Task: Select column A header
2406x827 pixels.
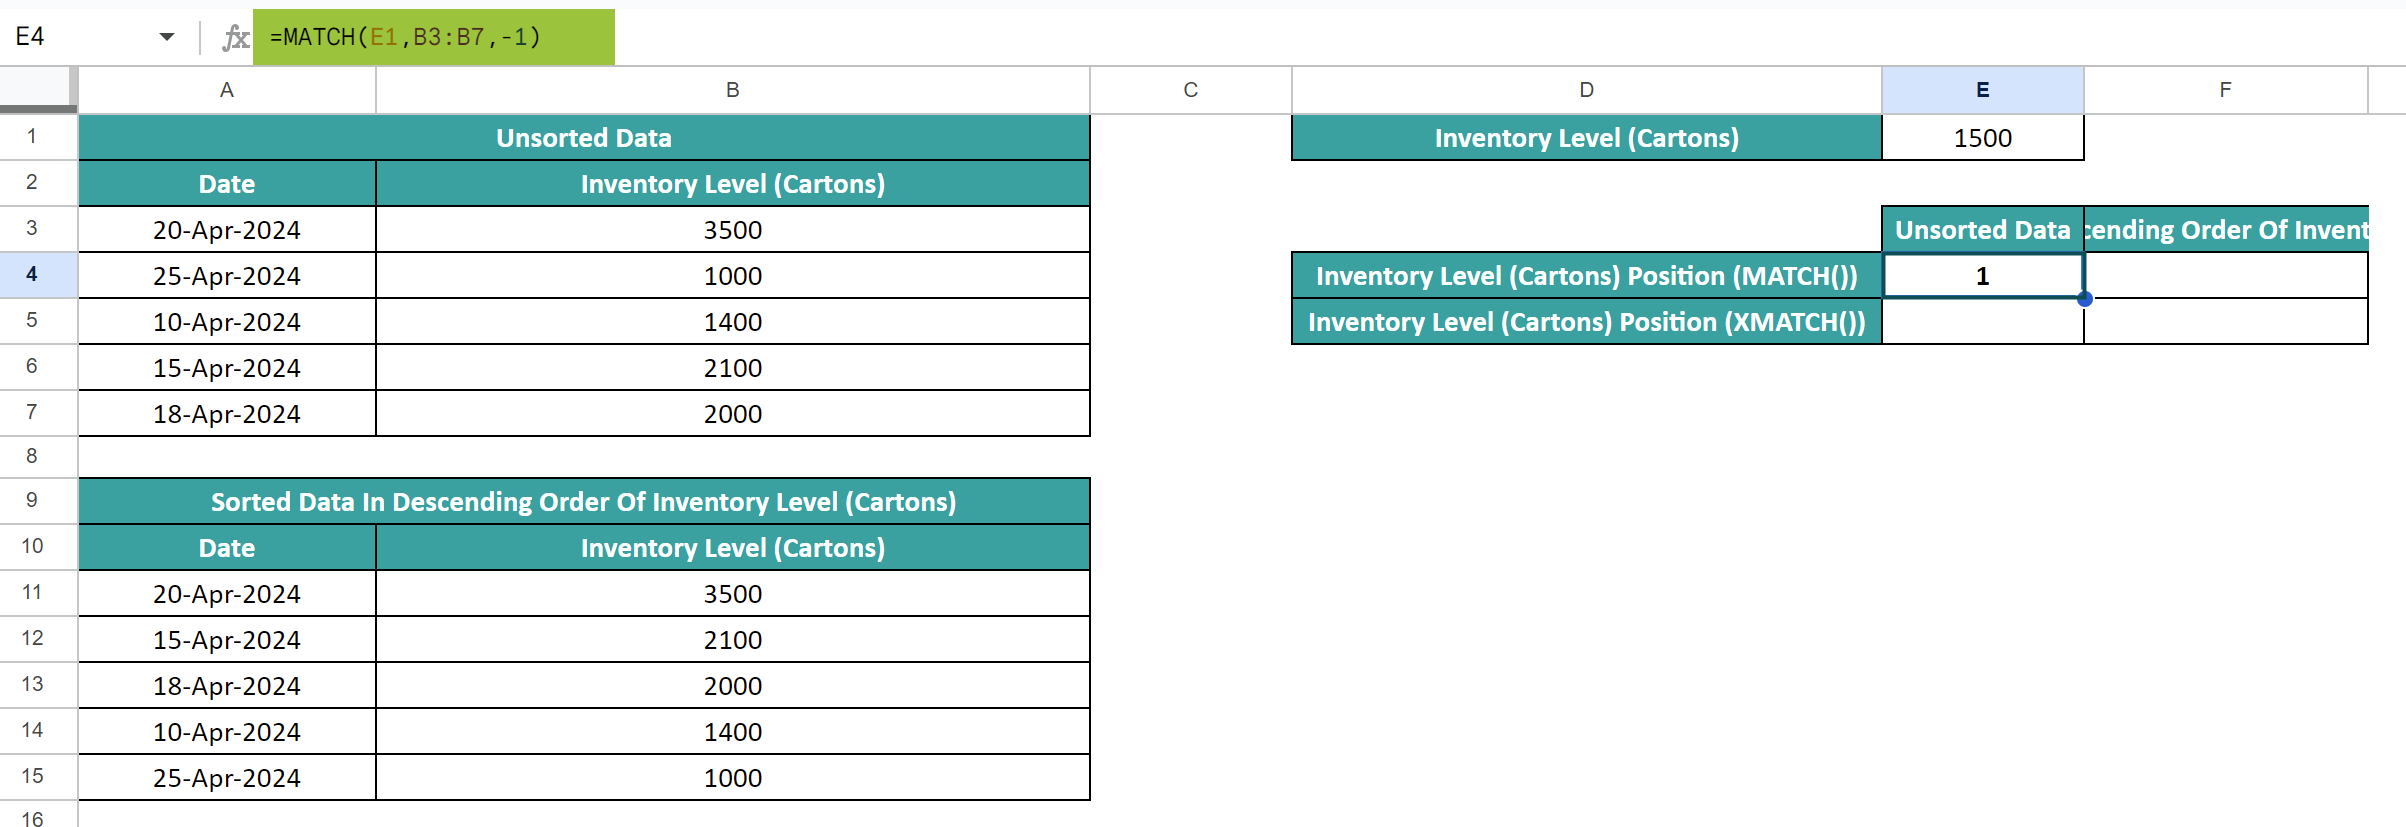Action: (227, 90)
